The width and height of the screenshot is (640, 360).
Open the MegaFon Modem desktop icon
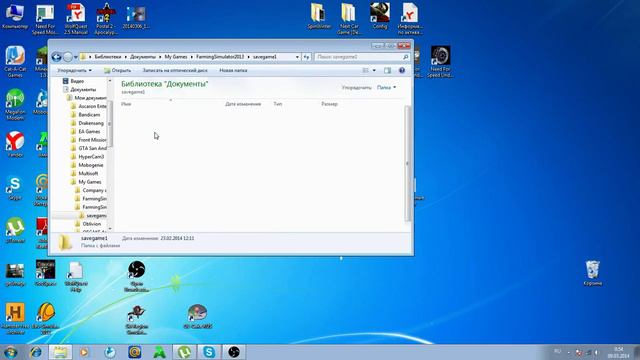click(15, 104)
